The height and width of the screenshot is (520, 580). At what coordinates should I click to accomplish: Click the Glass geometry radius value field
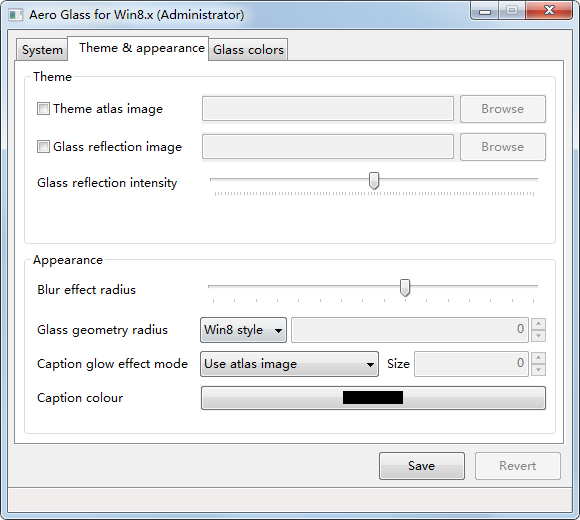pos(410,330)
